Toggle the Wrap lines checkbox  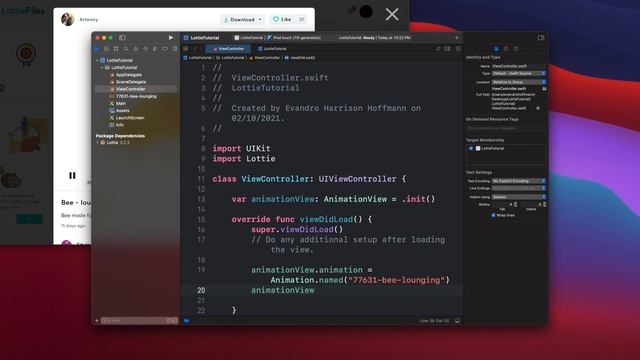493,215
